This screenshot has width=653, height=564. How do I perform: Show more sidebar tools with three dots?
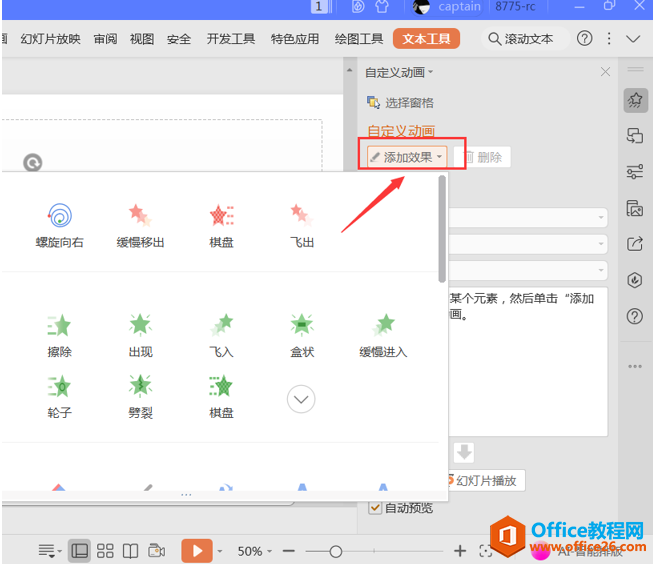coord(635,367)
